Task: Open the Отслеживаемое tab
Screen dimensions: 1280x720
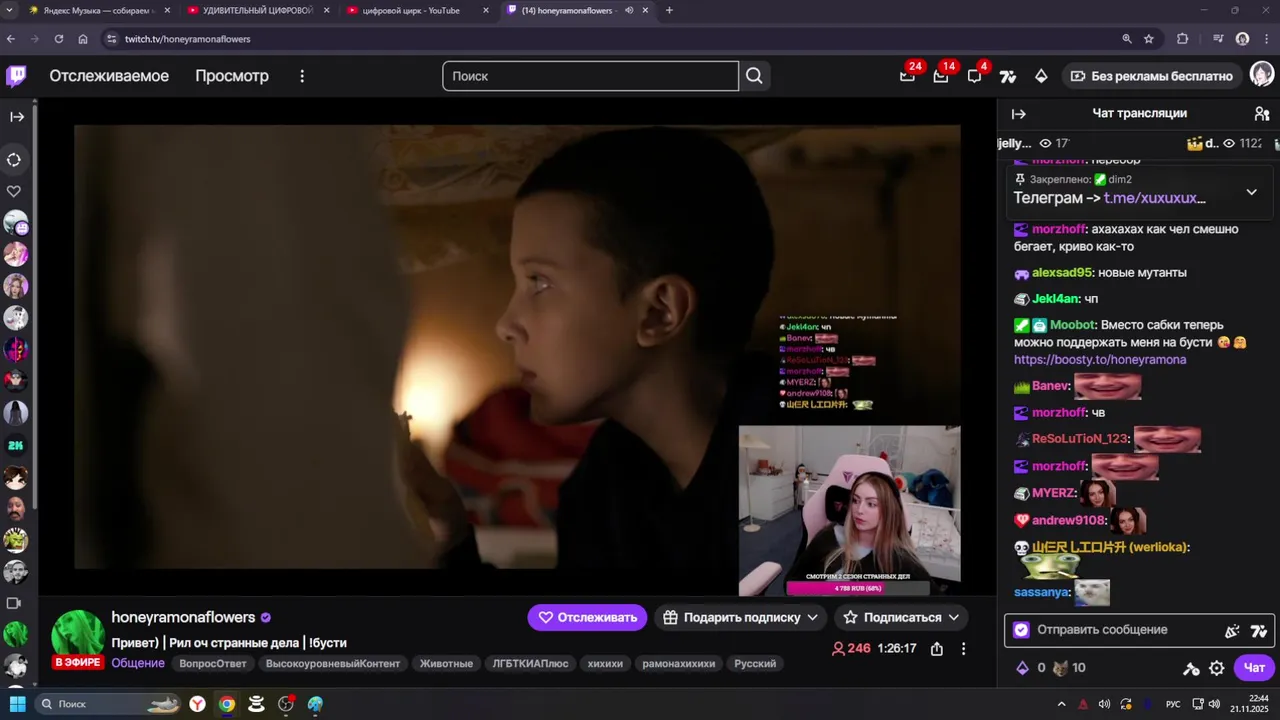Action: (x=109, y=76)
